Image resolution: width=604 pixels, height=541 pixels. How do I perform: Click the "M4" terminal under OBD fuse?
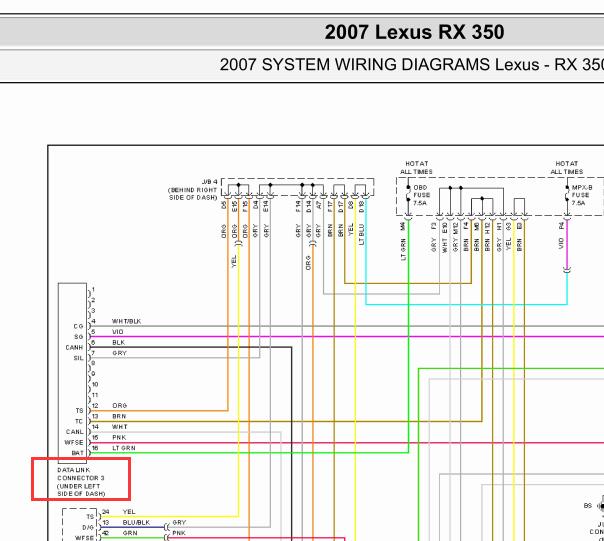pos(403,226)
